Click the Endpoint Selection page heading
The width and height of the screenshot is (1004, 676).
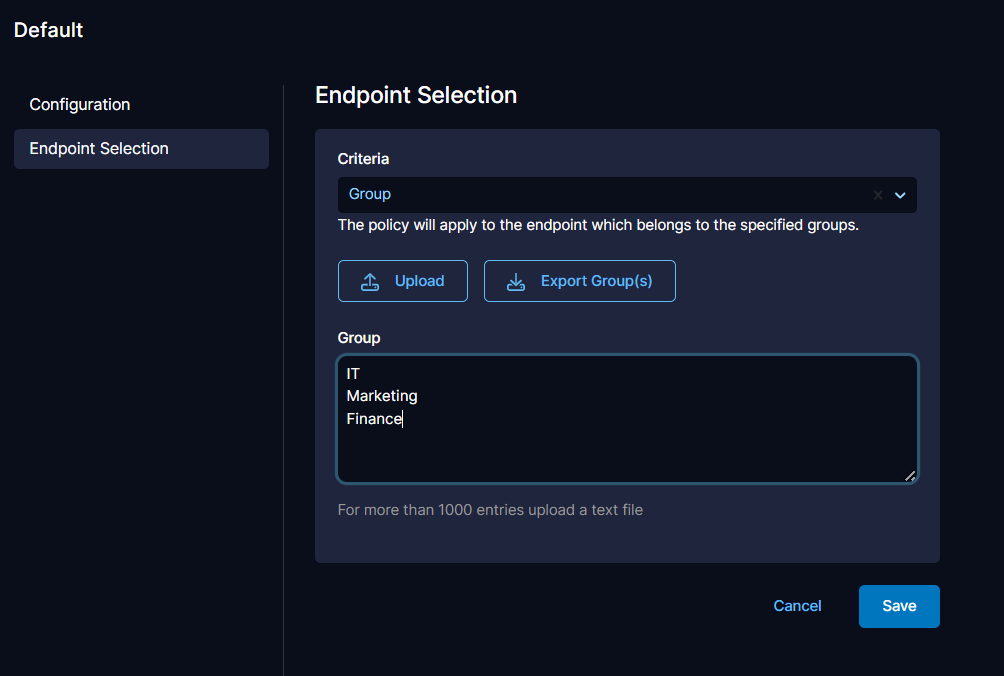(x=416, y=95)
